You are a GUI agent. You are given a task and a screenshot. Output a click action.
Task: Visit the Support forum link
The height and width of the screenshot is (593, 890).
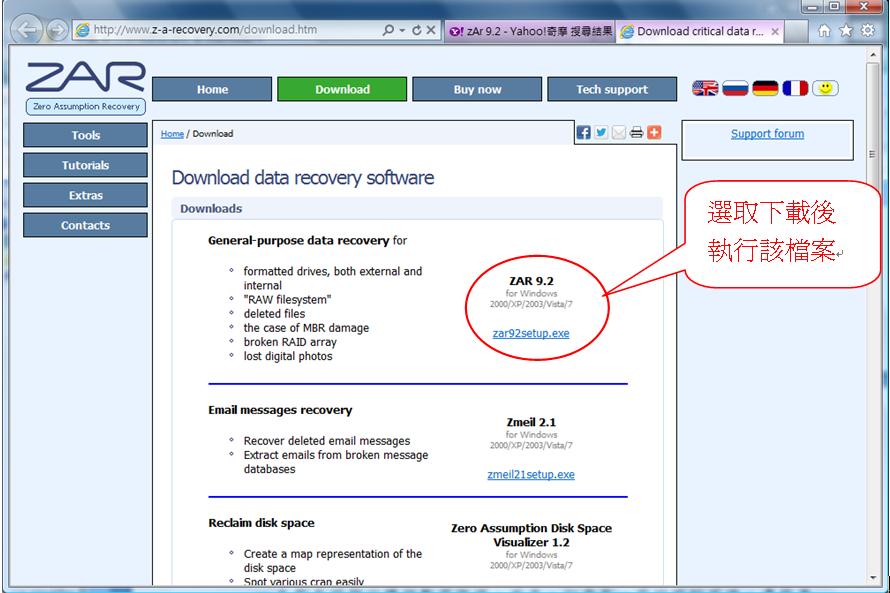coord(767,134)
